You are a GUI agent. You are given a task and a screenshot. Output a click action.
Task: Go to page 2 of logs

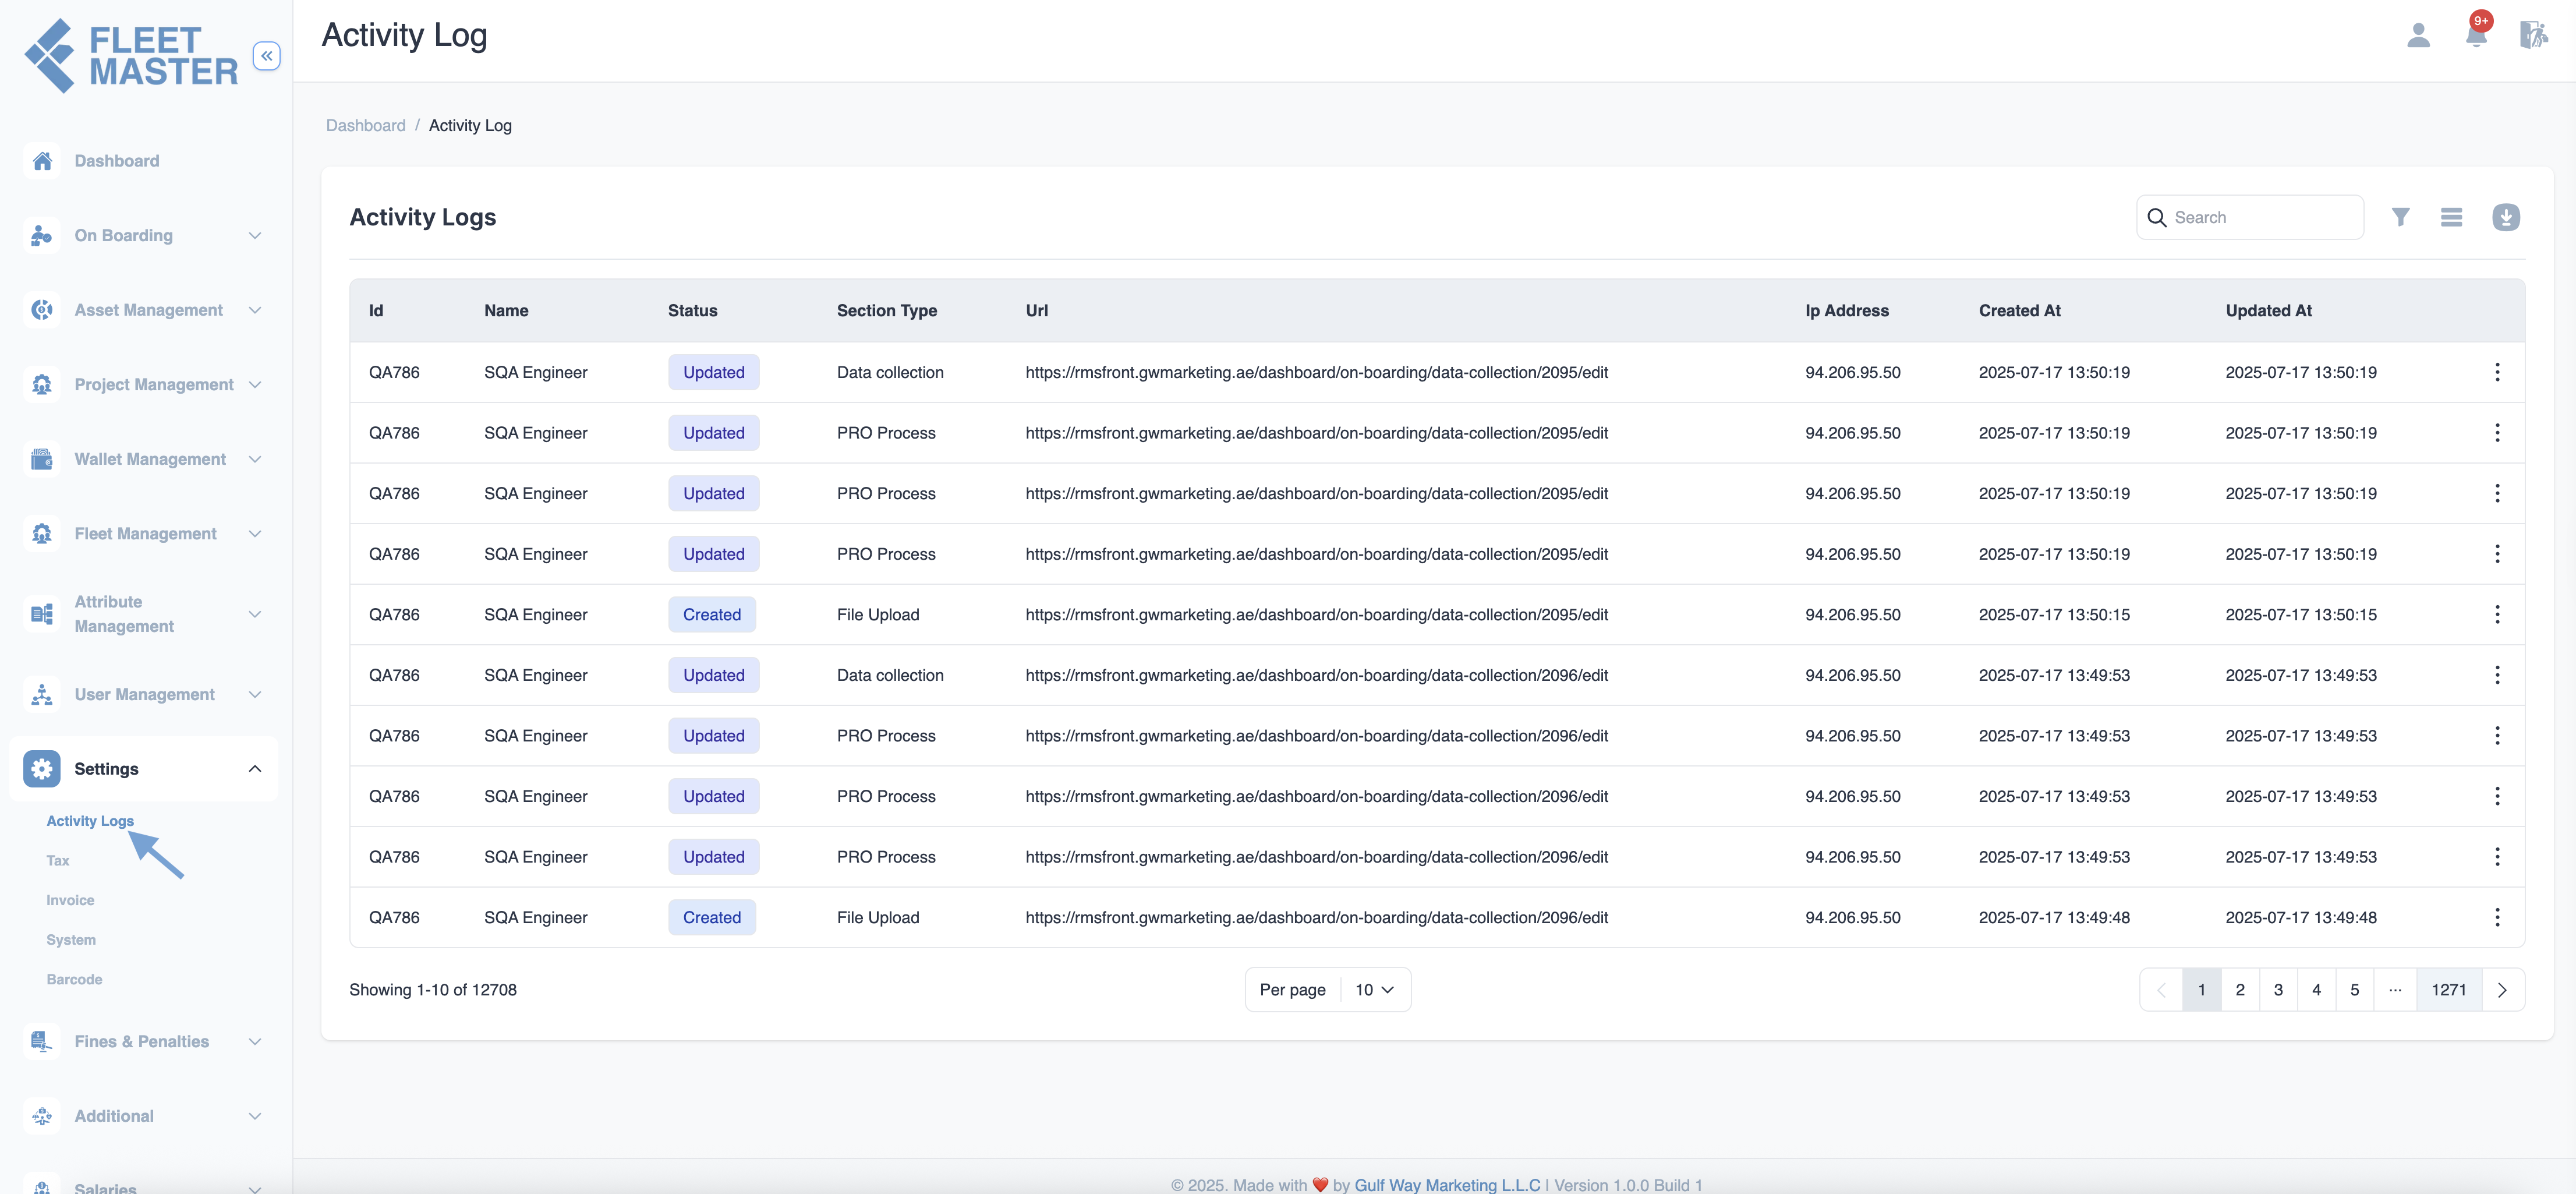2240,990
